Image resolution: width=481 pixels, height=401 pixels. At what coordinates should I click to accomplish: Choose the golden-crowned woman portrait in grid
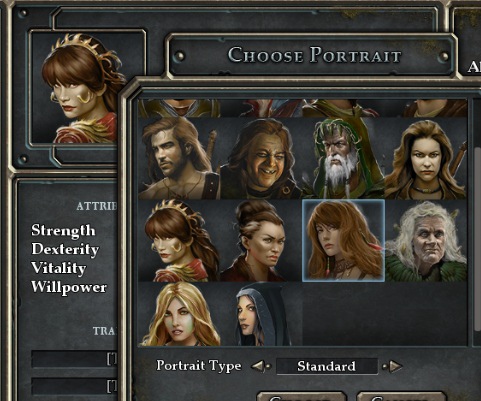tap(179, 241)
